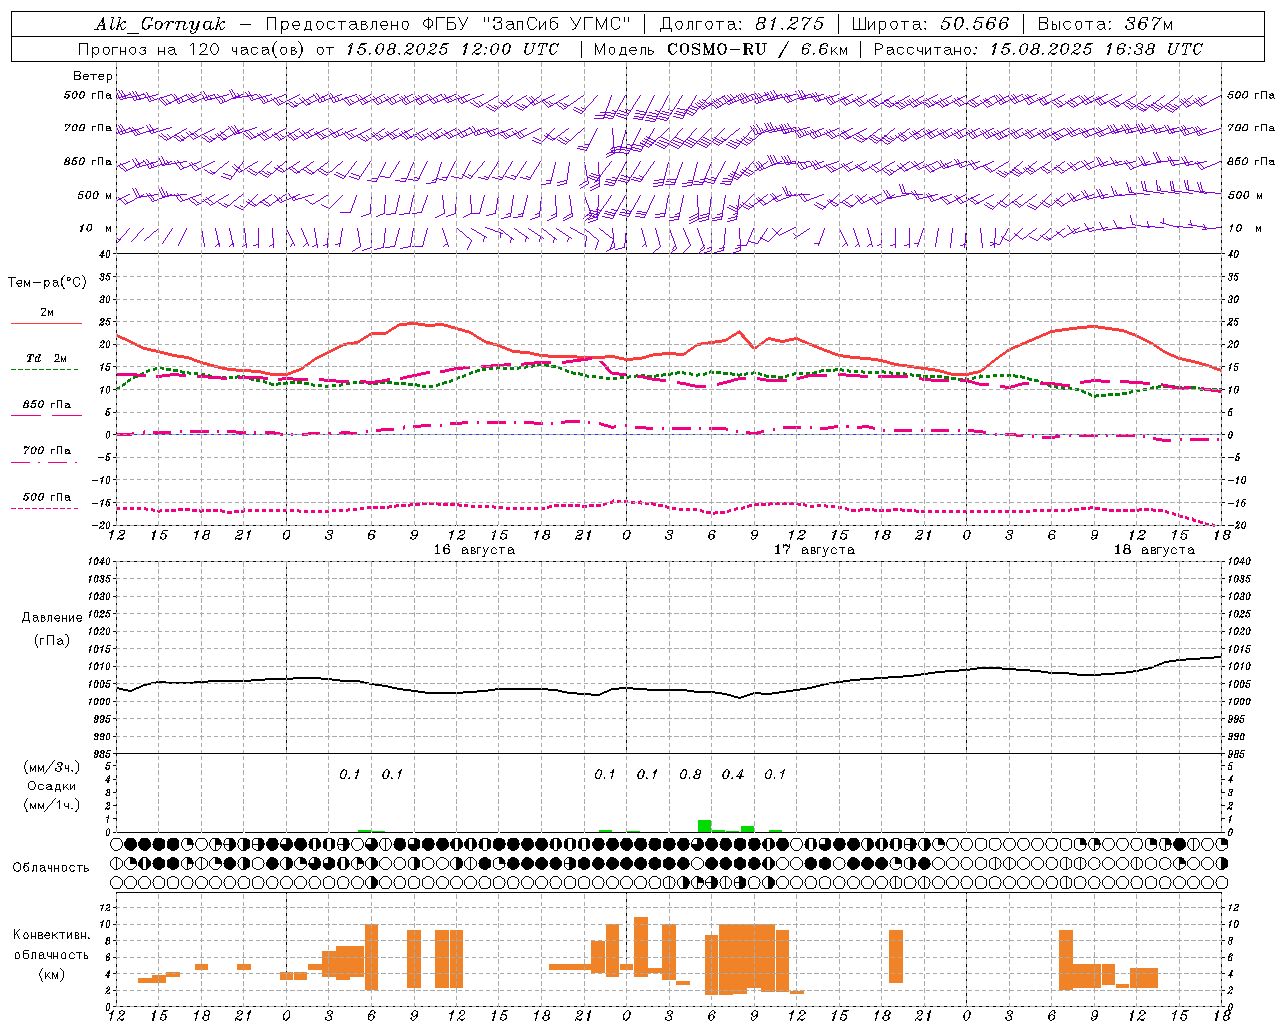Image resolution: width=1280 pixels, height=1024 pixels.
Task: Click the "17 августа" date label
Action: [x=814, y=550]
